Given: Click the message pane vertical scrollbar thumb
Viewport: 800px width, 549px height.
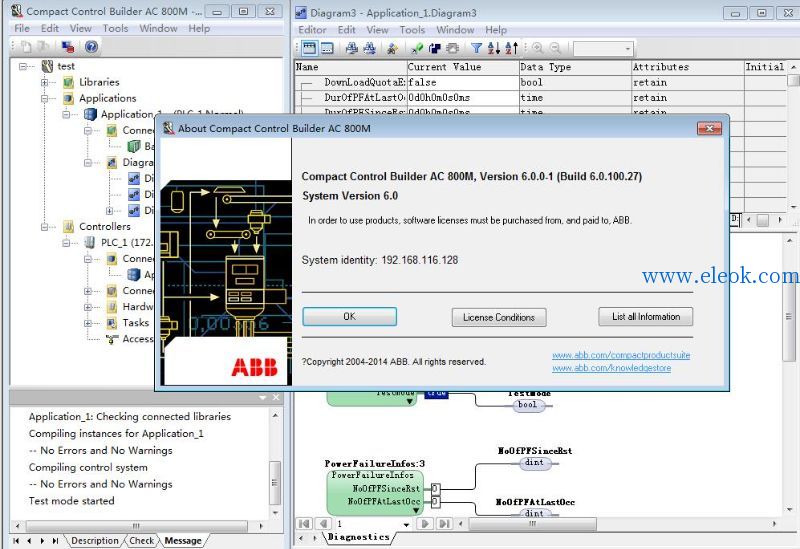Looking at the screenshot, I should pos(274,483).
